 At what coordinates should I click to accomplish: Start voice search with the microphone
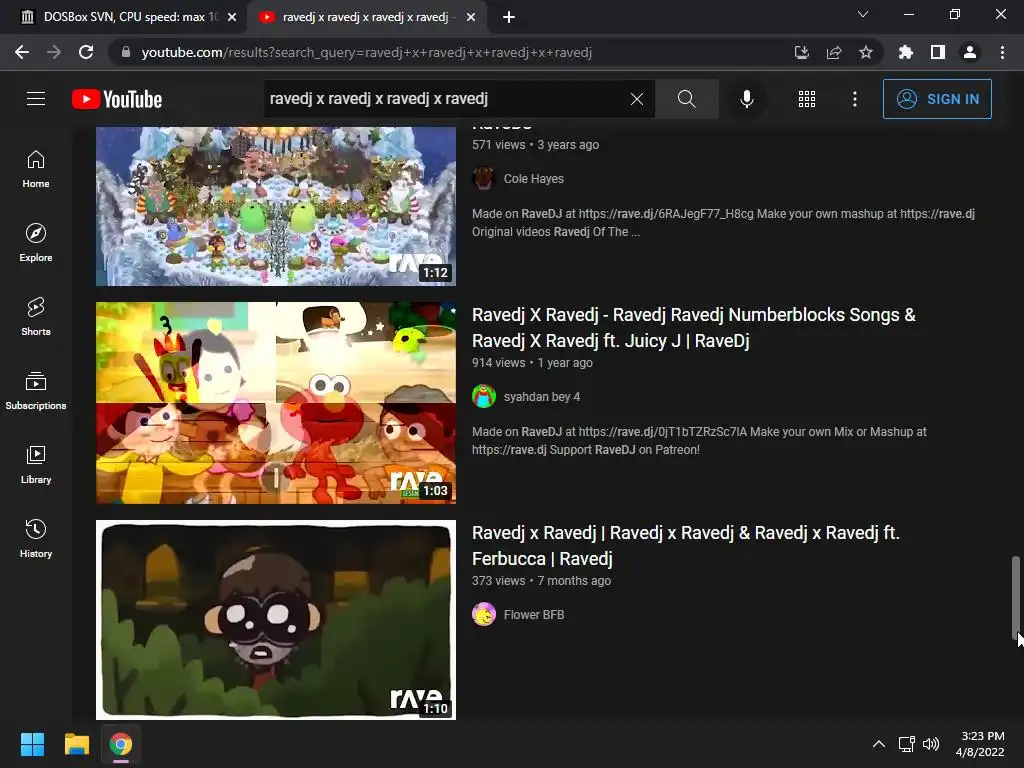(x=746, y=99)
